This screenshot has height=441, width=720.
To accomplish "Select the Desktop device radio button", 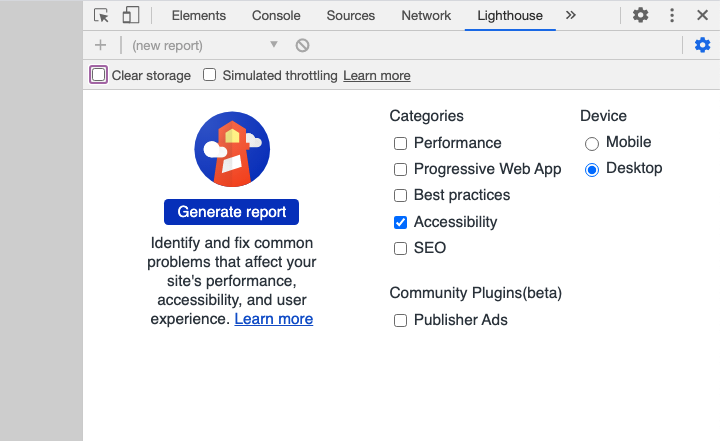I will (592, 170).
